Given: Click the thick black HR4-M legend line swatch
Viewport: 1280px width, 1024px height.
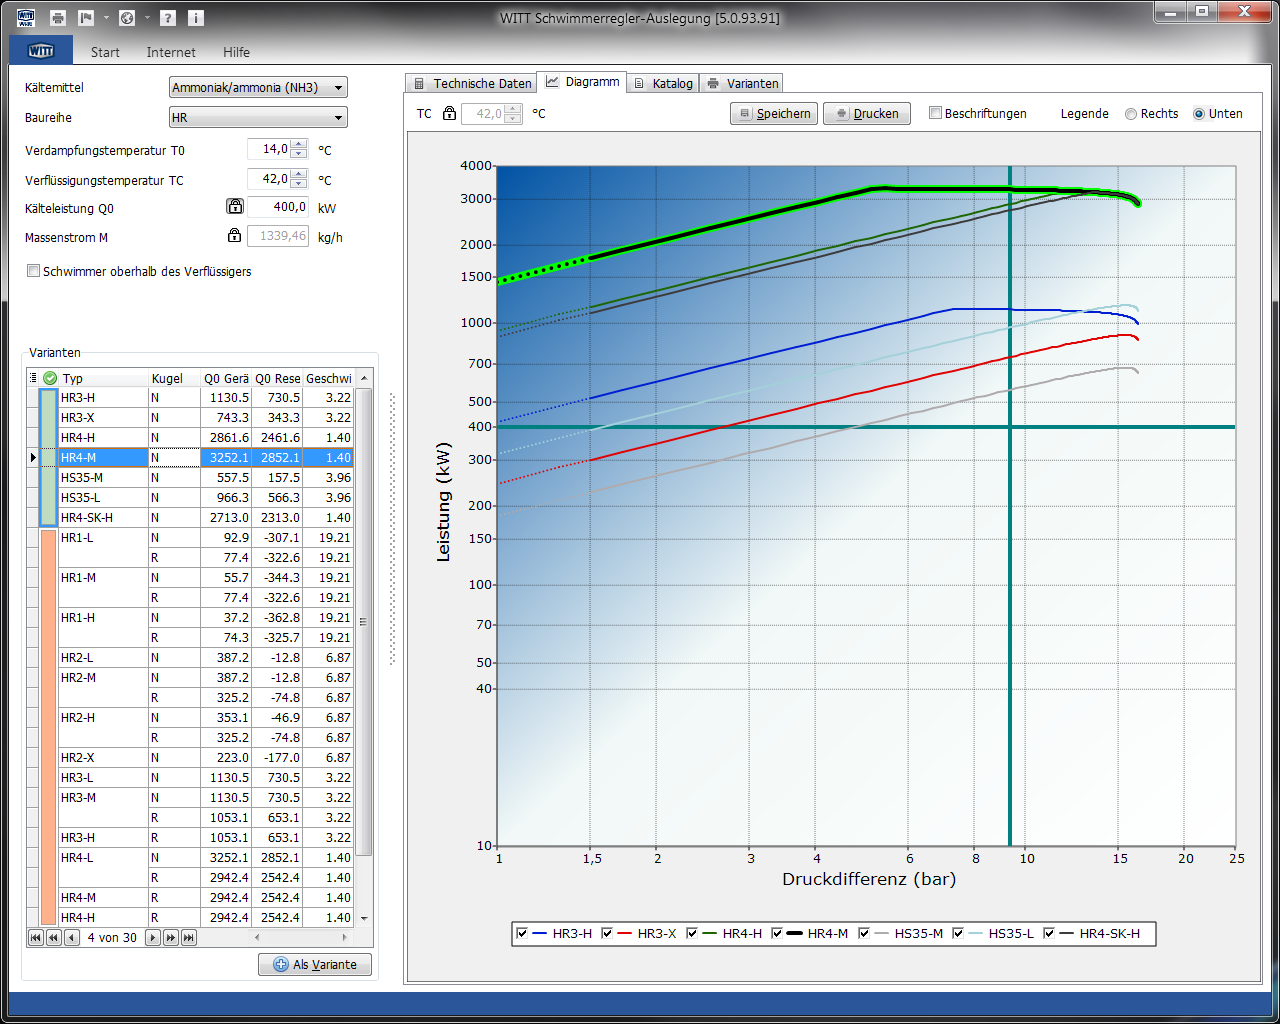Looking at the screenshot, I should coord(795,933).
